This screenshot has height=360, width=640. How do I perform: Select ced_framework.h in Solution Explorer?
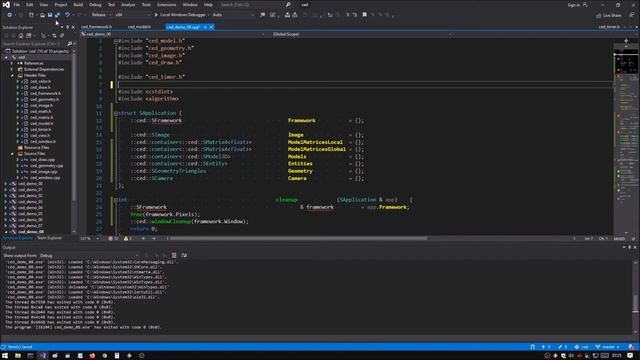[x=45, y=93]
